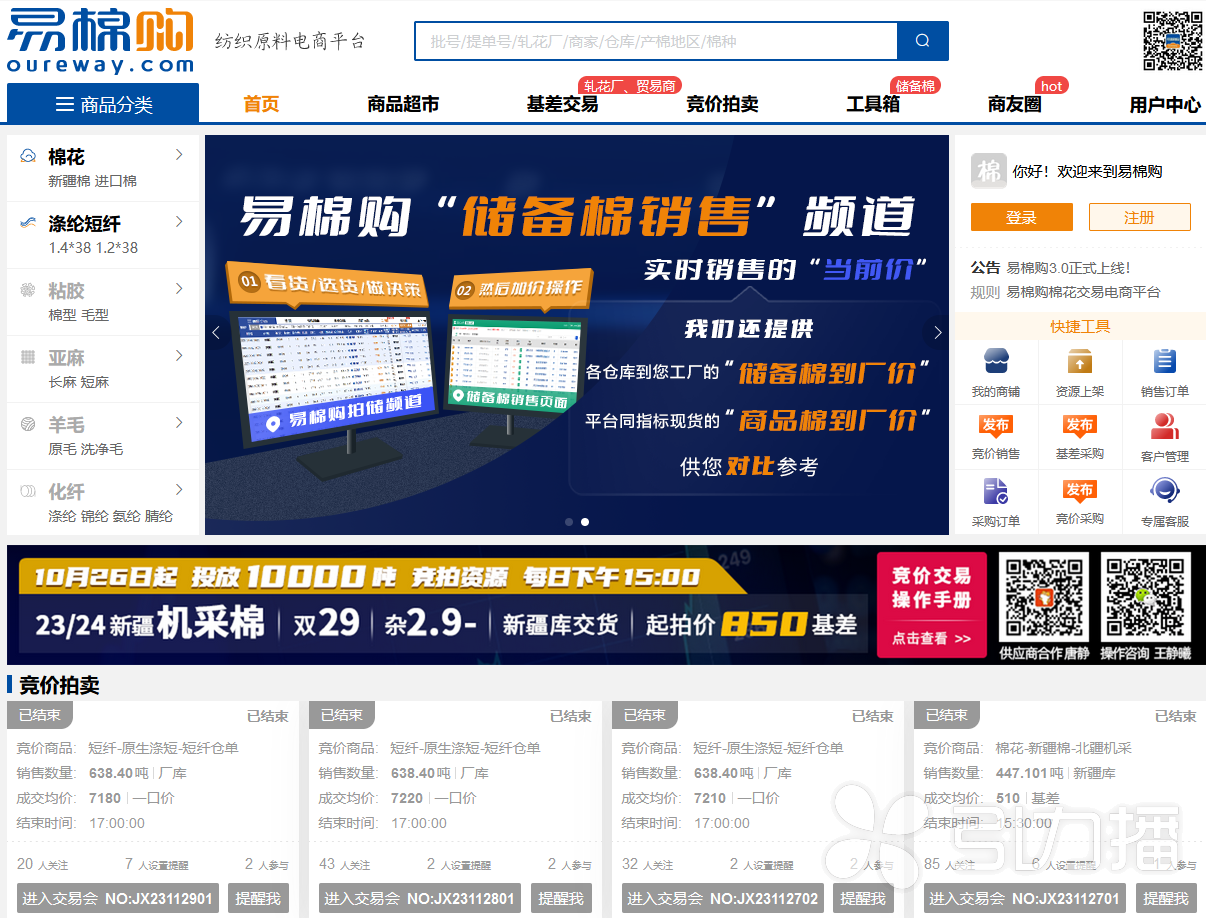Viewport: 1206px width, 918px height.
Task: Show previous banner with left arrow
Action: [x=216, y=333]
